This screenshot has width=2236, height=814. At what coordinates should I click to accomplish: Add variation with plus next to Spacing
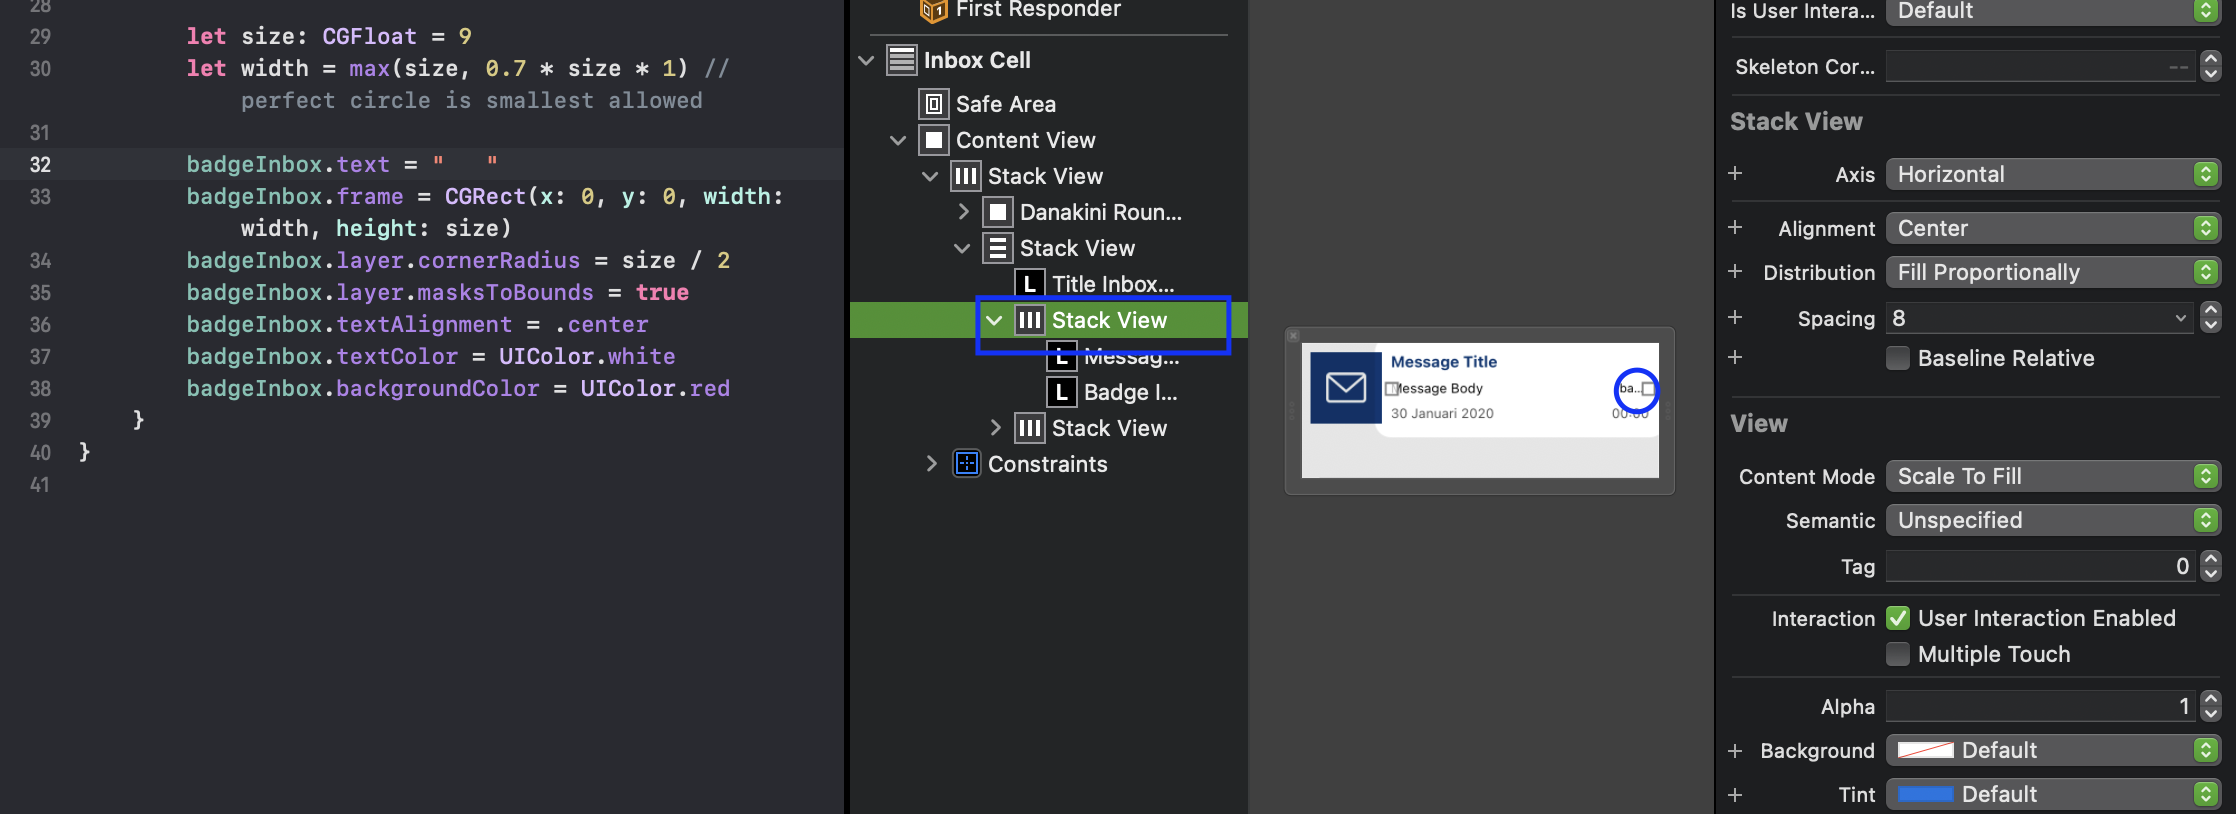pos(1735,317)
